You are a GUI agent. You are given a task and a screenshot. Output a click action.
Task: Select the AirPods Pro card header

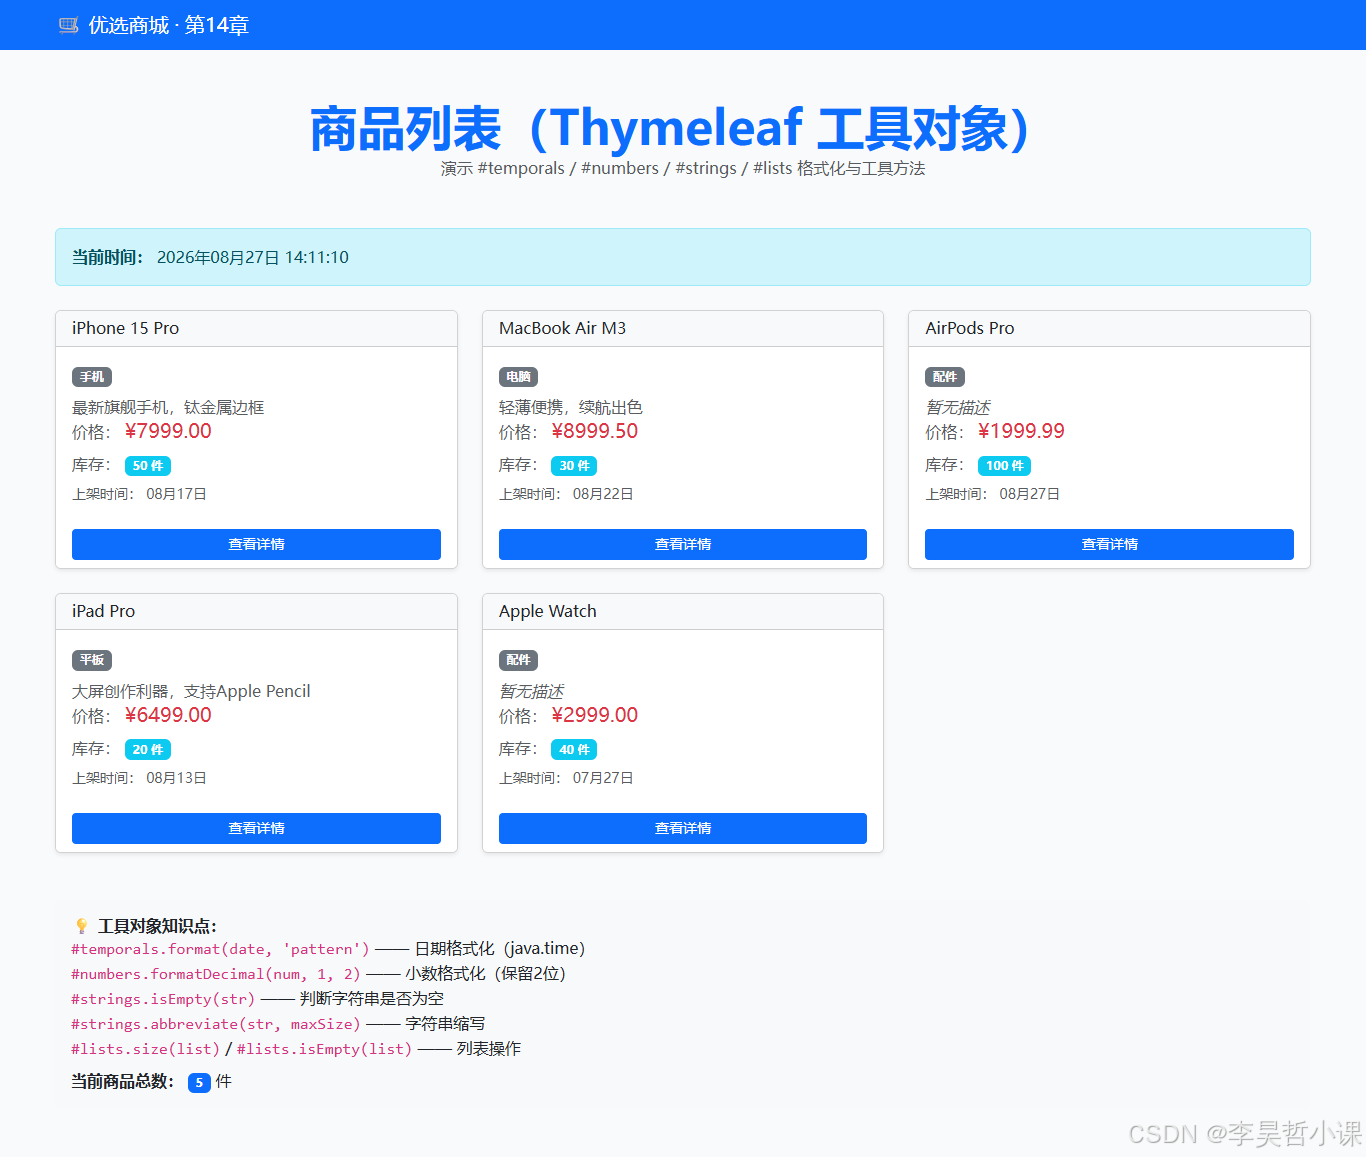click(x=1109, y=329)
